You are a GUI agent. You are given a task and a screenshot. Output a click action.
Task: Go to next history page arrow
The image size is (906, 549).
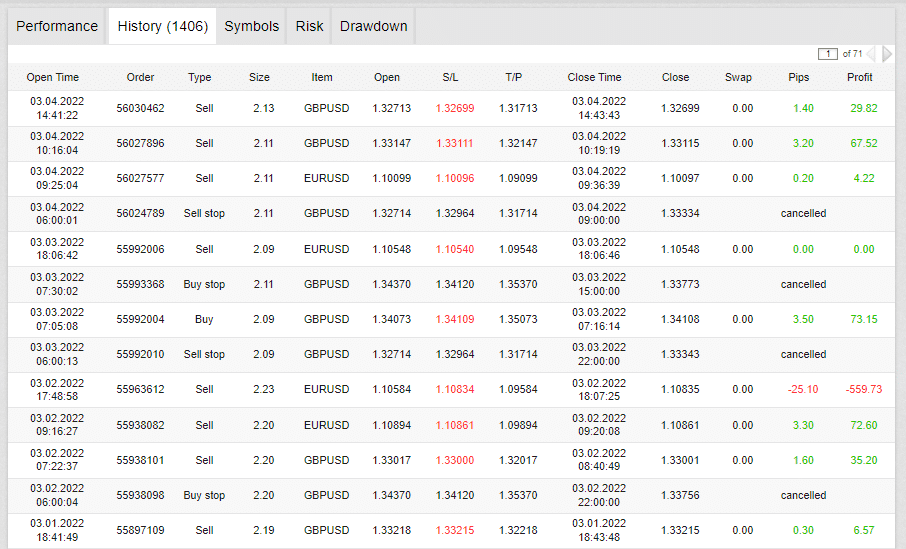click(x=887, y=54)
